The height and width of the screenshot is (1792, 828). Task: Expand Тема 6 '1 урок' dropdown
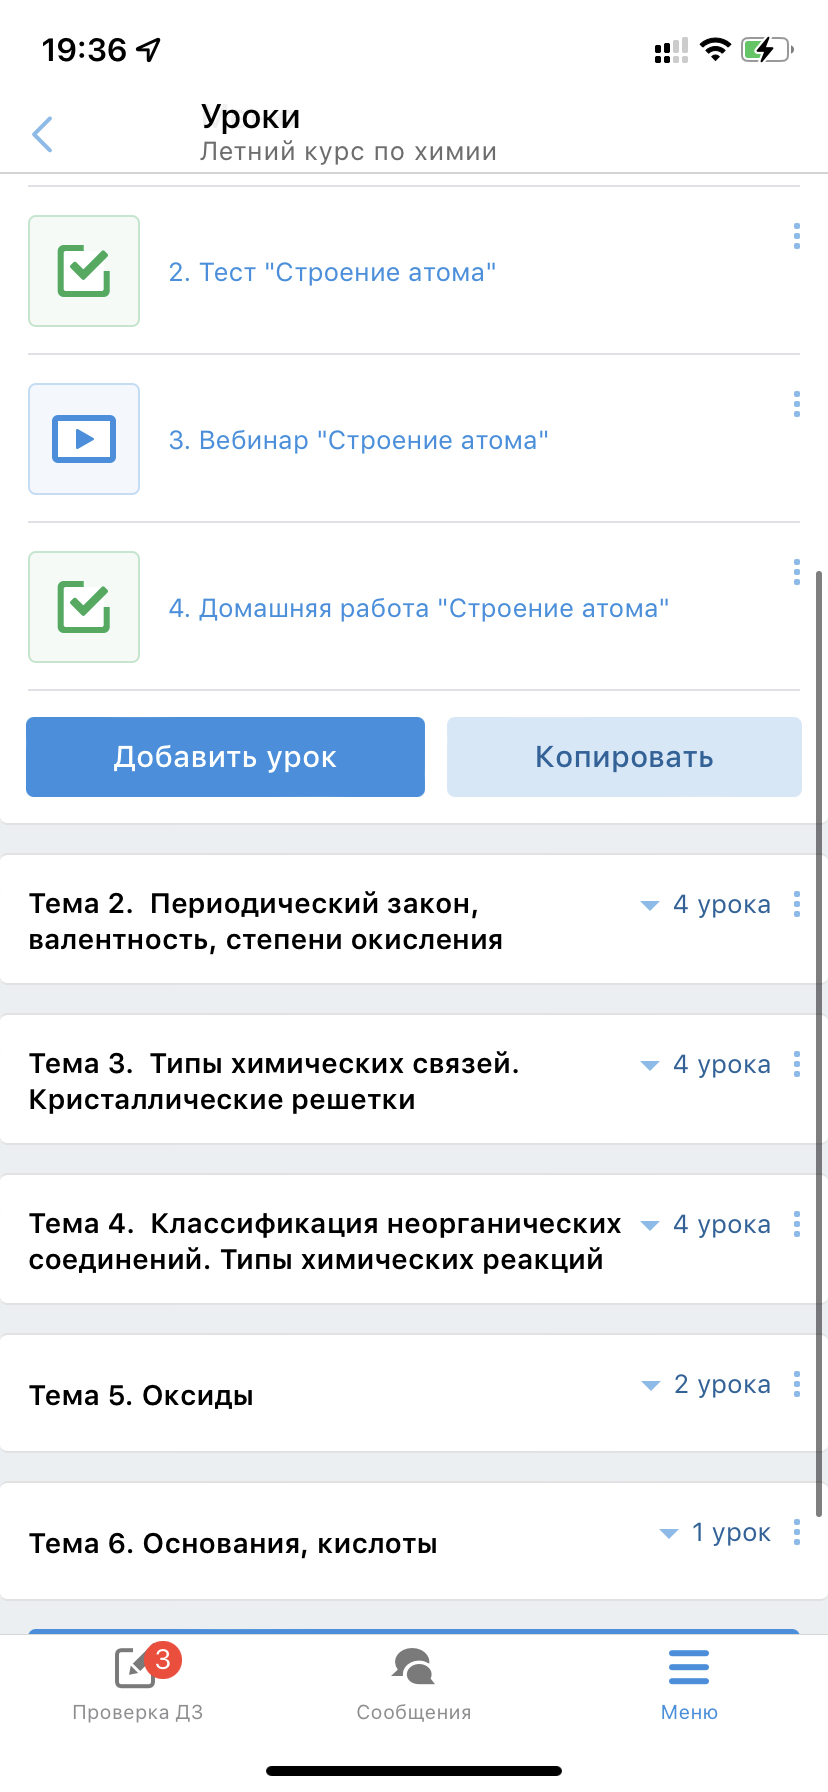coord(716,1533)
